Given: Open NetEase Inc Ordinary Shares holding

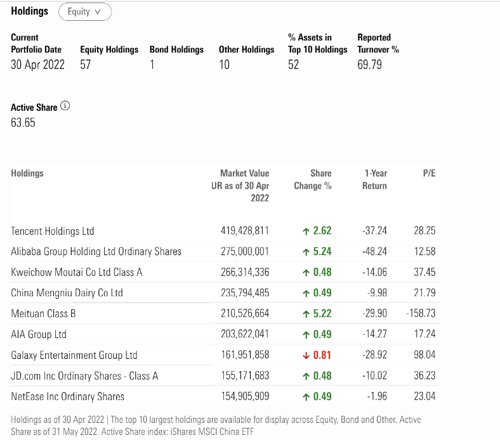Looking at the screenshot, I should coord(68,397).
